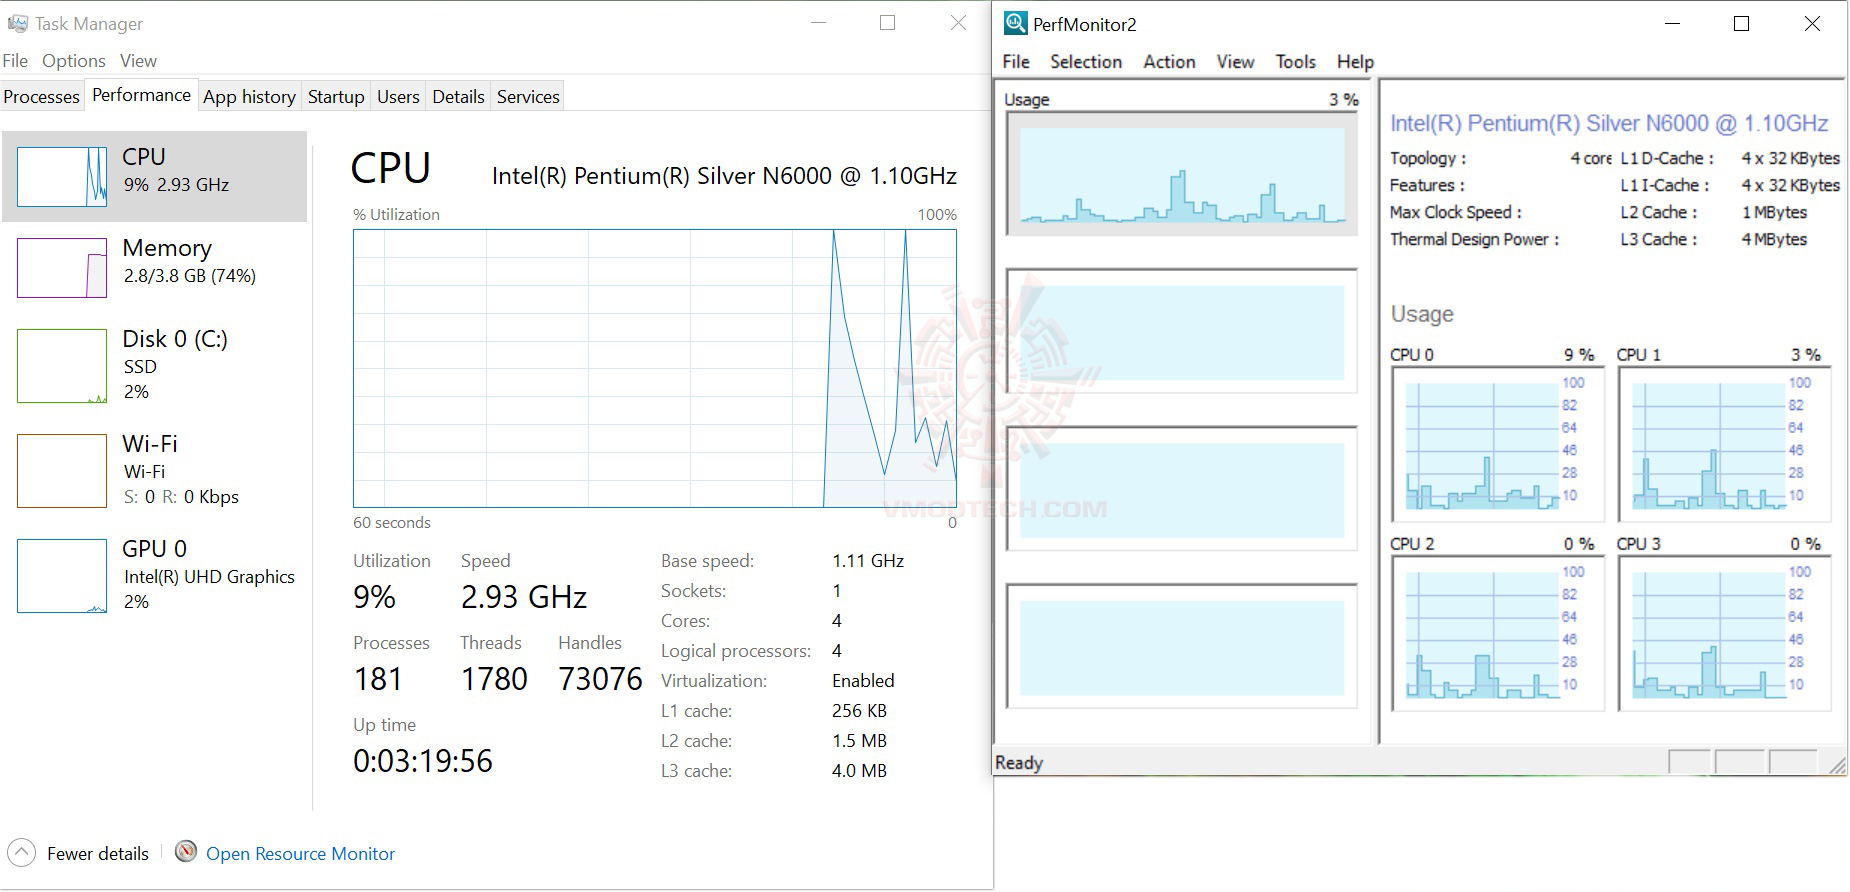Click the Threads count 1780
Viewport: 1850px width, 892px height.
pos(494,679)
